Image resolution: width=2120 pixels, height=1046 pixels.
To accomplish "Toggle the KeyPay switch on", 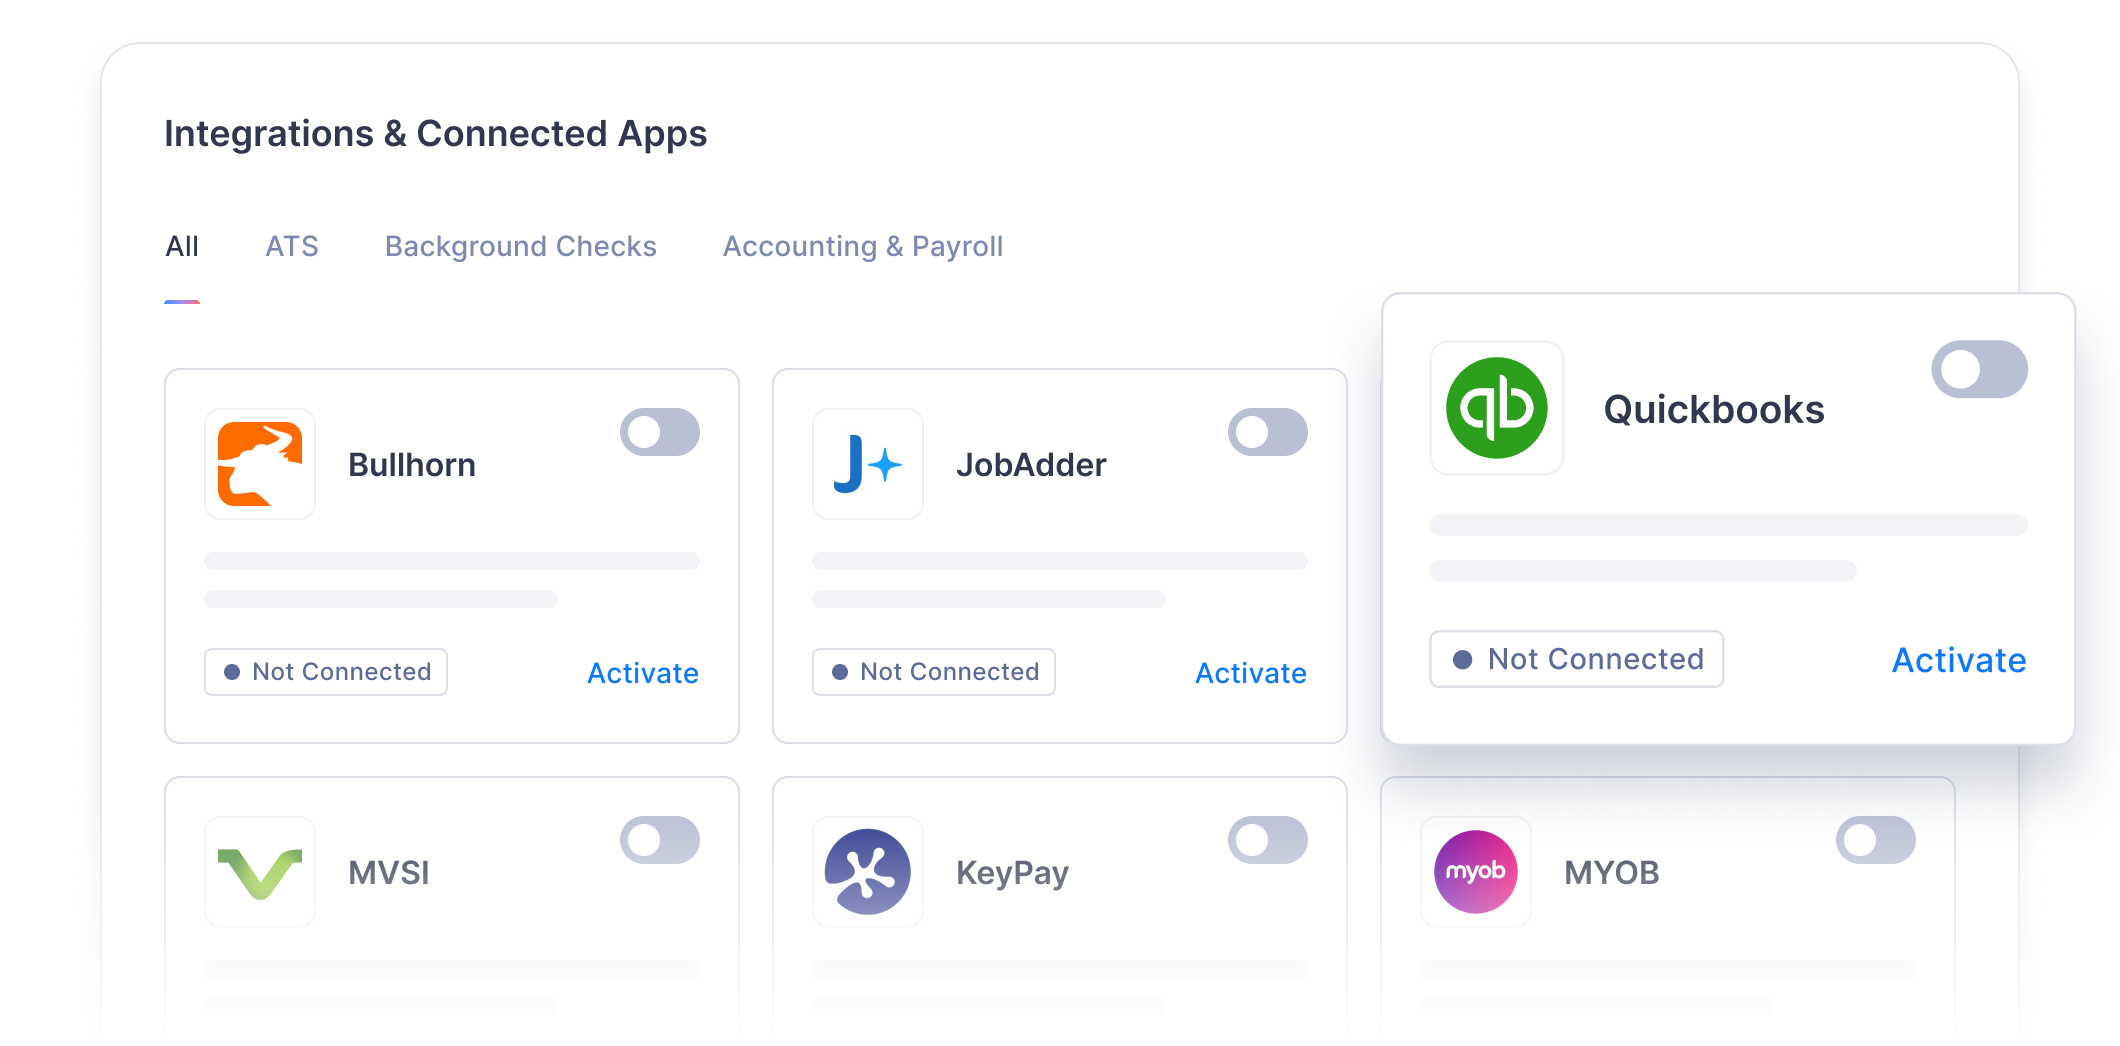I will click(1268, 840).
